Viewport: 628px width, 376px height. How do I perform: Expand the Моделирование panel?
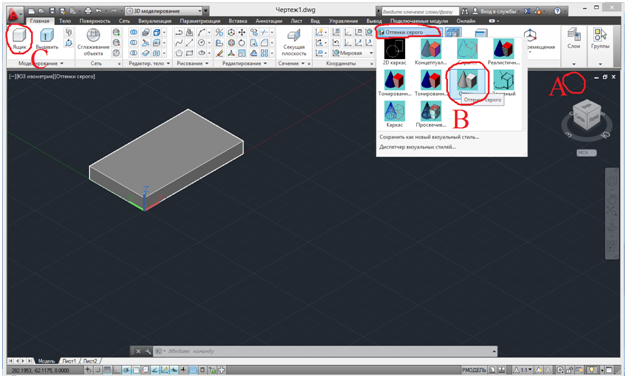(x=41, y=63)
